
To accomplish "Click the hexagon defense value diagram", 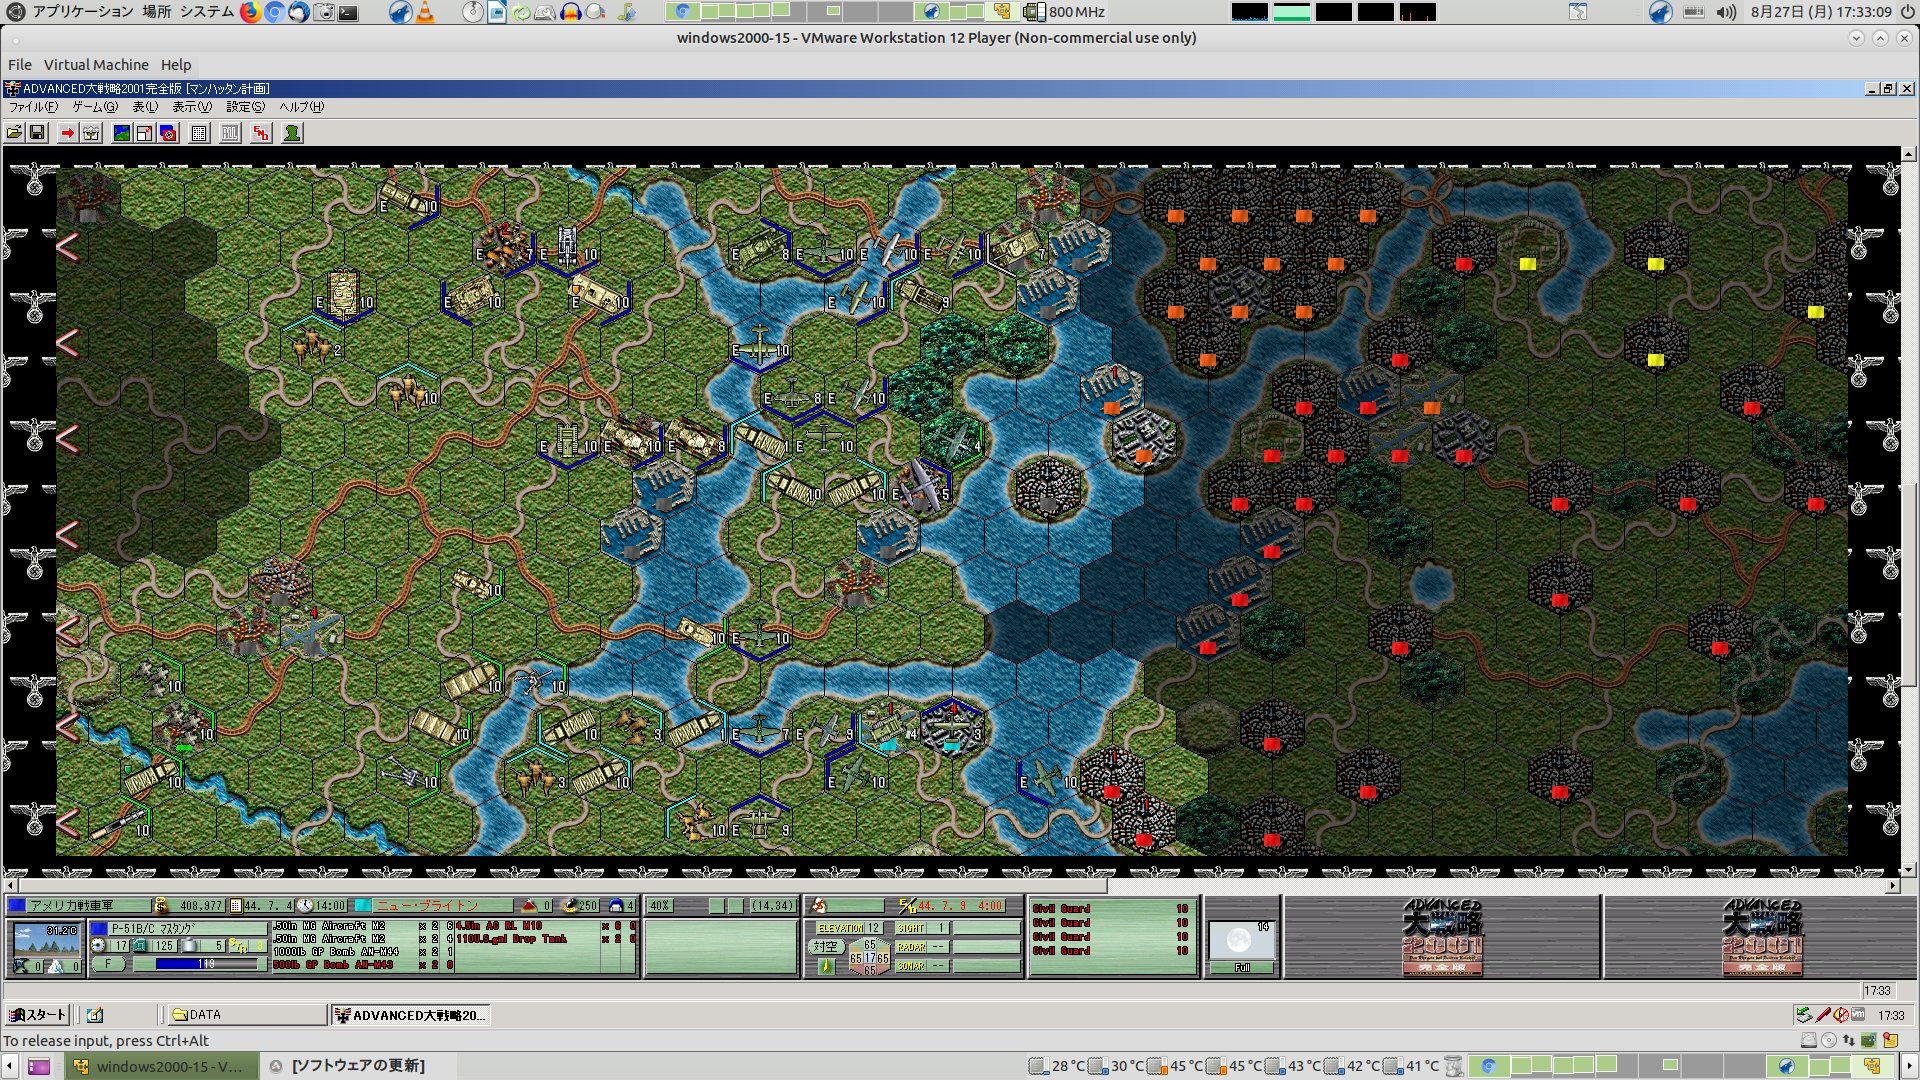I will pyautogui.click(x=869, y=957).
